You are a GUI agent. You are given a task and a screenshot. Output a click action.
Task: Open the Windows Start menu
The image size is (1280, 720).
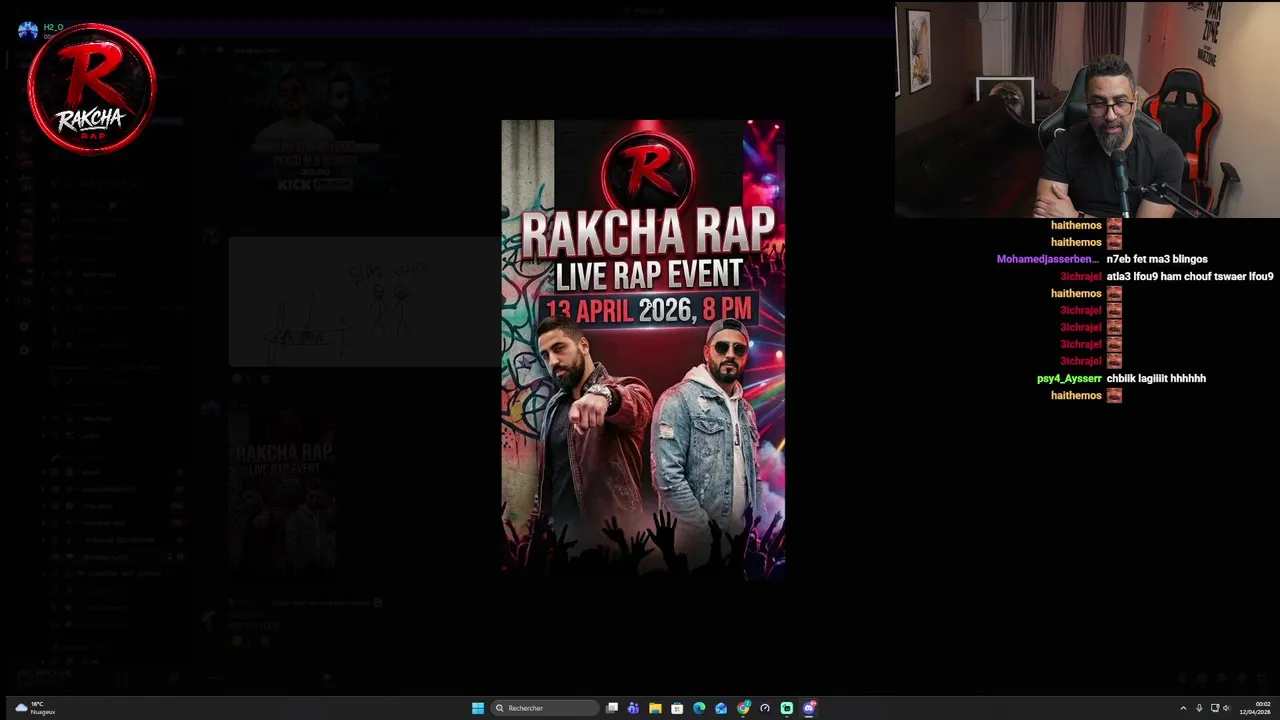tap(478, 708)
